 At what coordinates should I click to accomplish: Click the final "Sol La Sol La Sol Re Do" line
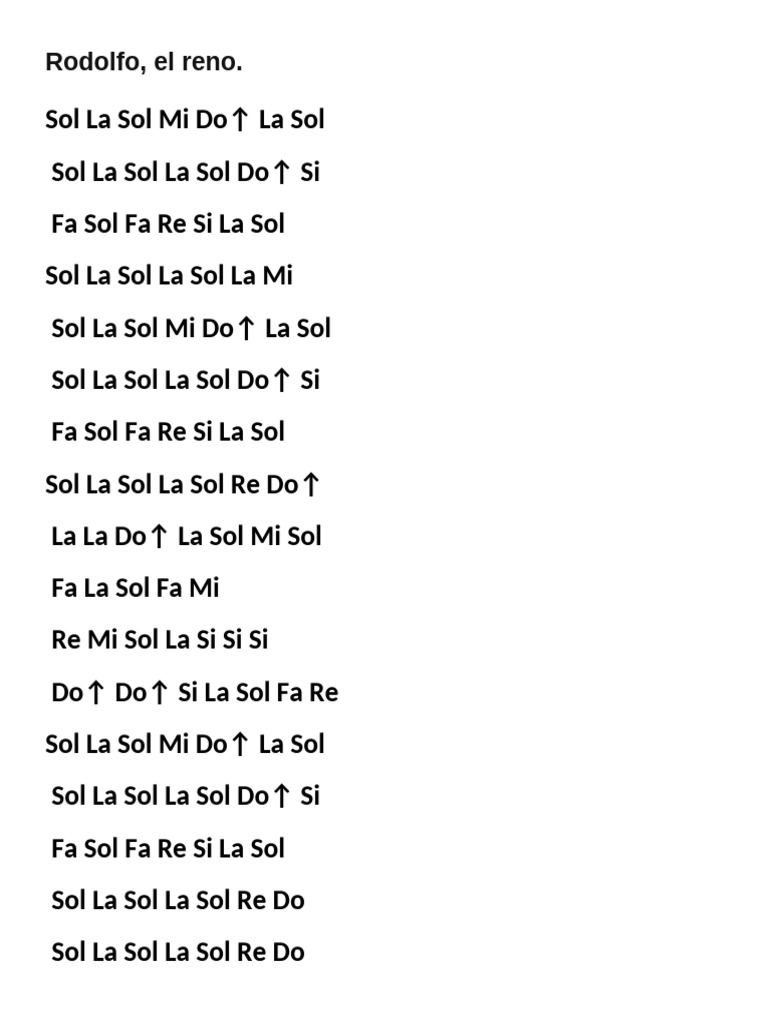(178, 952)
